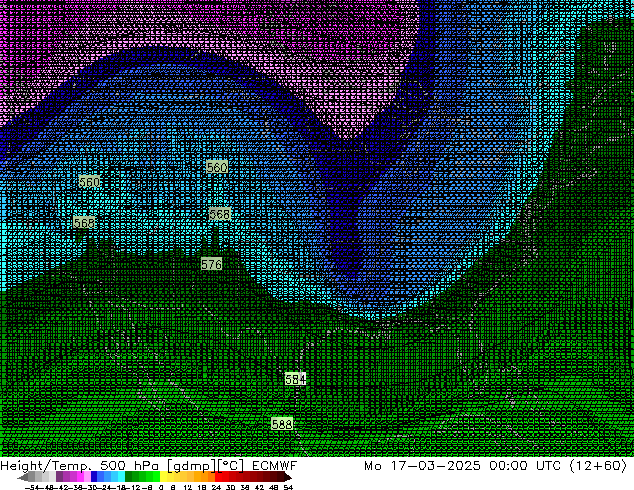The width and height of the screenshot is (634, 490).
Task: Click the [°C] unit label
Action: pos(231,466)
